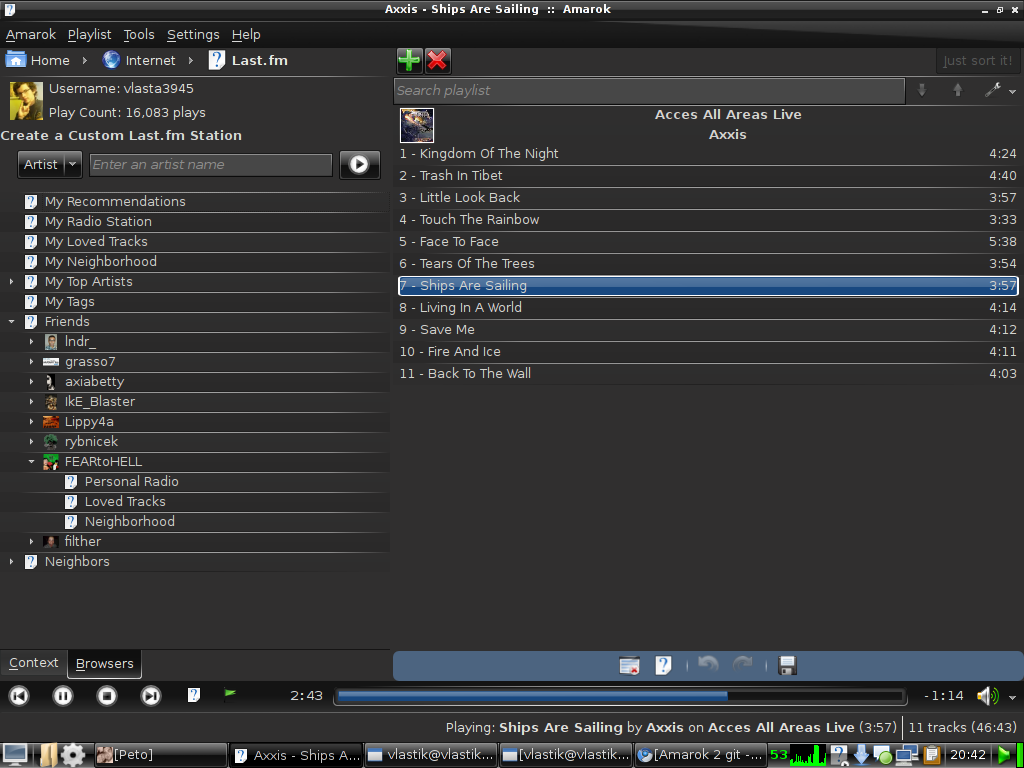
Task: Click the remaining time -1:14 label
Action: [944, 696]
